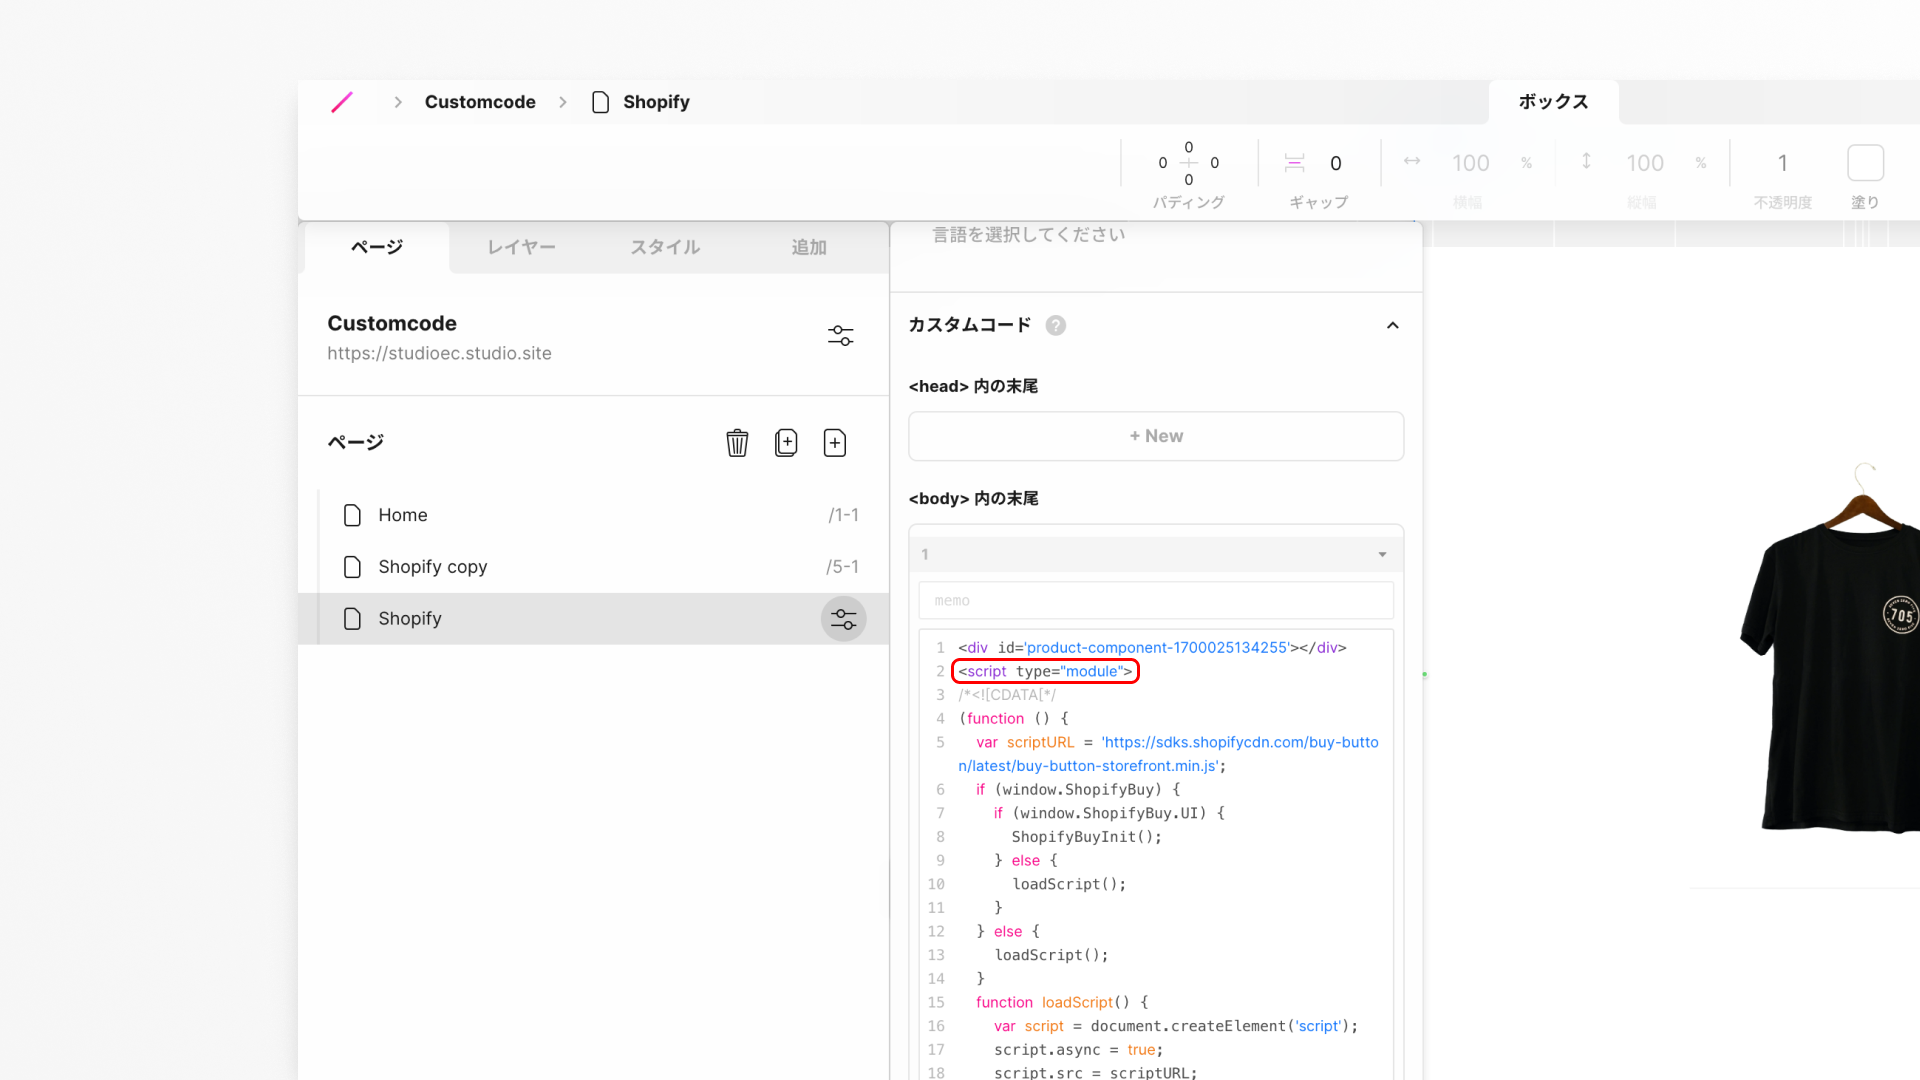1920x1080 pixels.
Task: Switch to the レイヤー tab
Action: click(521, 247)
